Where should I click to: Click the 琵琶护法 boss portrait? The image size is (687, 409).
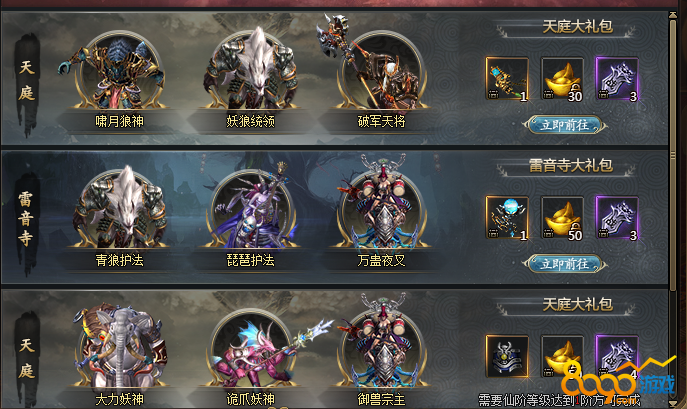pyautogui.click(x=250, y=209)
